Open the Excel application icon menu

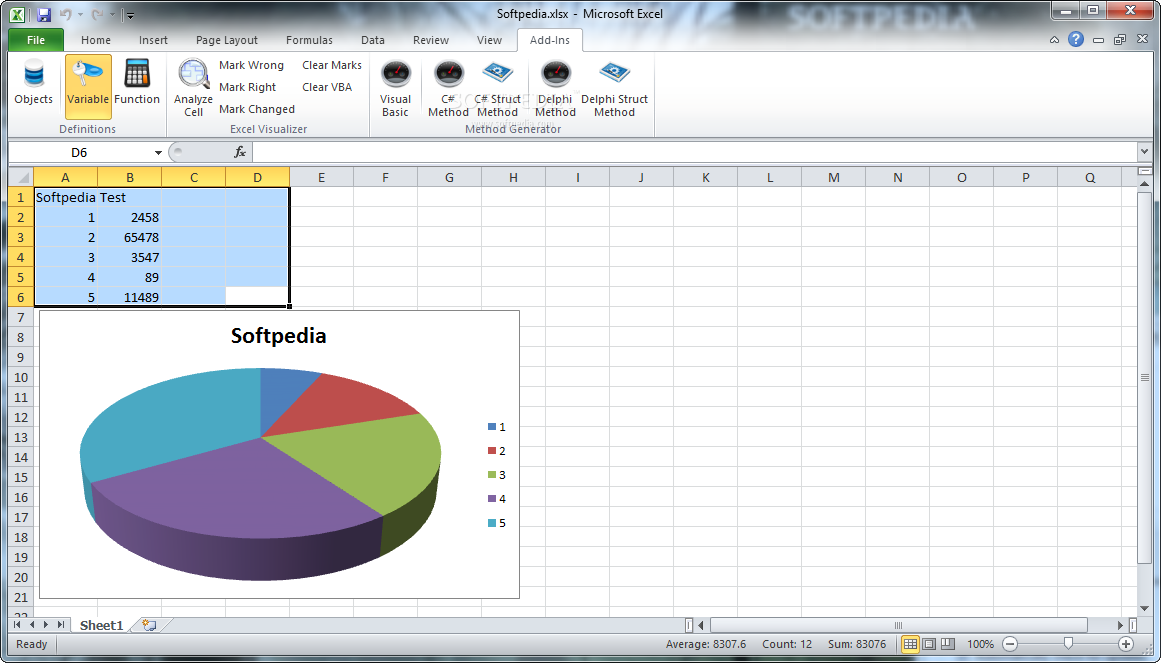(18, 14)
